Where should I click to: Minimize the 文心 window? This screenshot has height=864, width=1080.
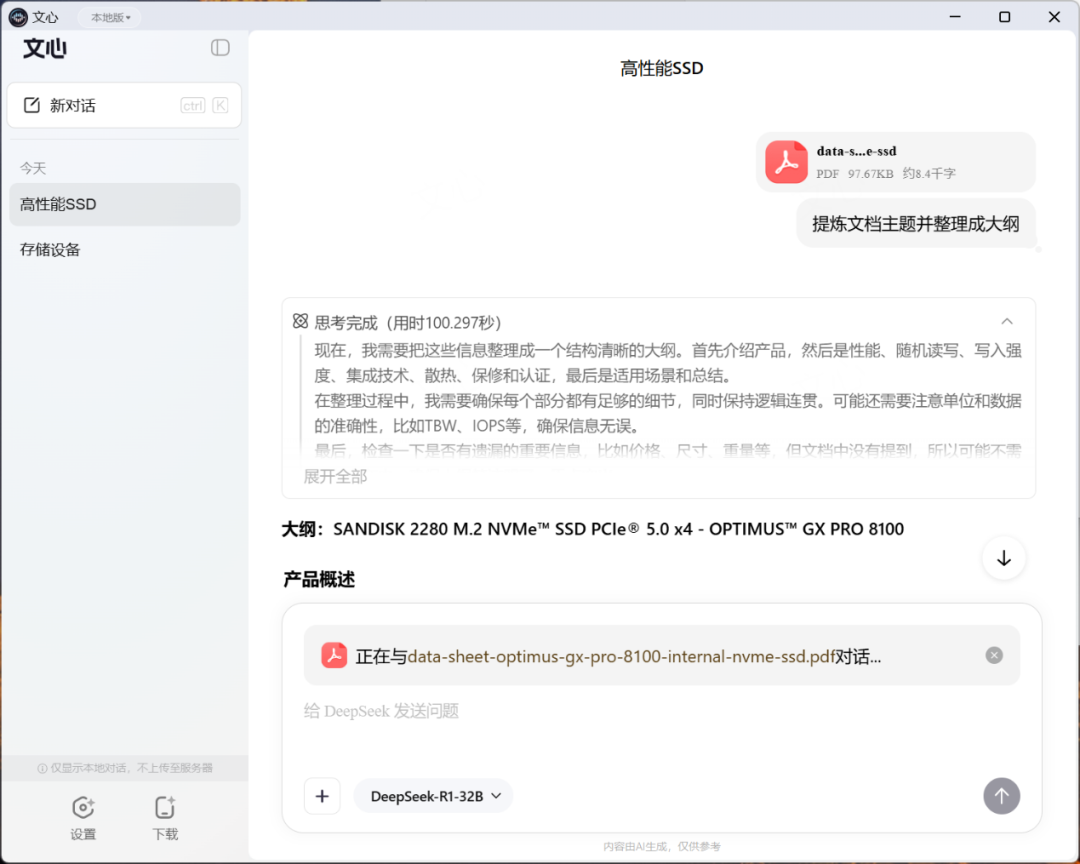click(x=955, y=17)
